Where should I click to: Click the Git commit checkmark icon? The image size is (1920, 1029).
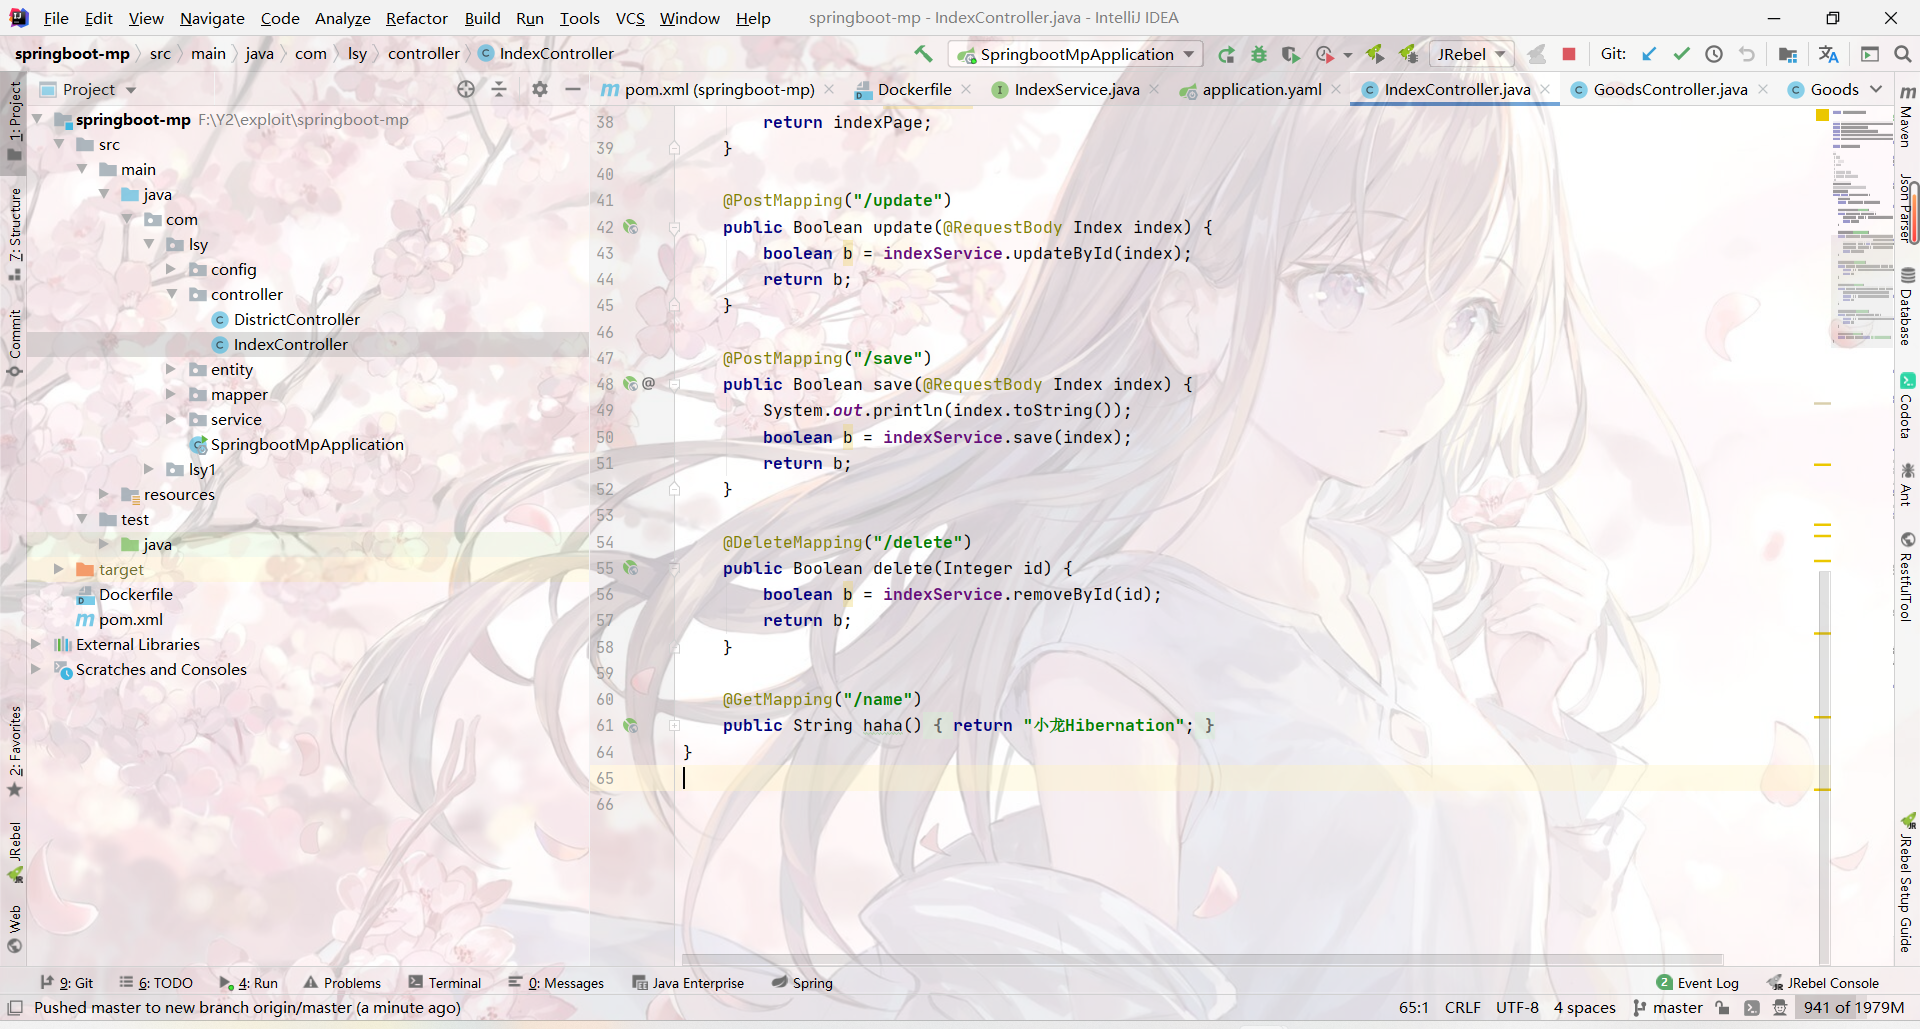pyautogui.click(x=1681, y=54)
